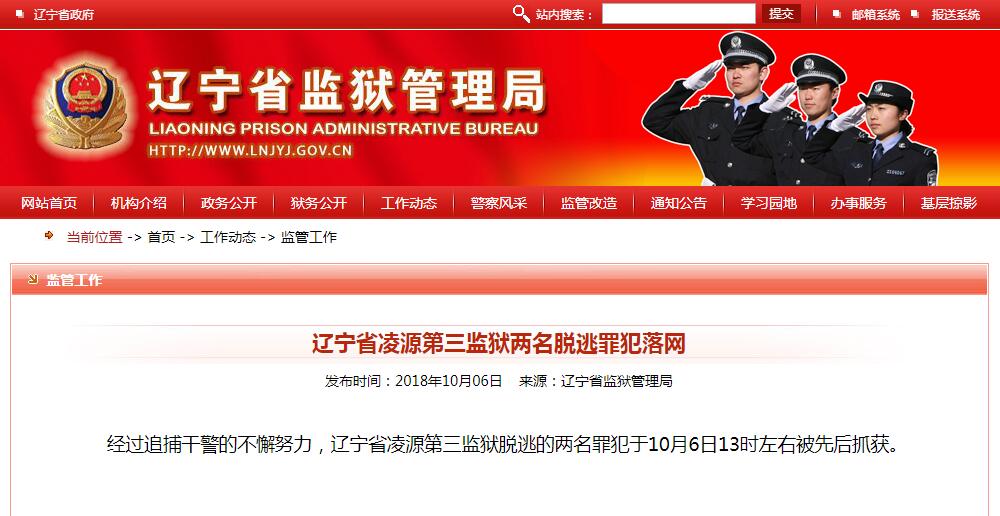
Task: Click the magnifying glass search icon
Action: tap(521, 13)
